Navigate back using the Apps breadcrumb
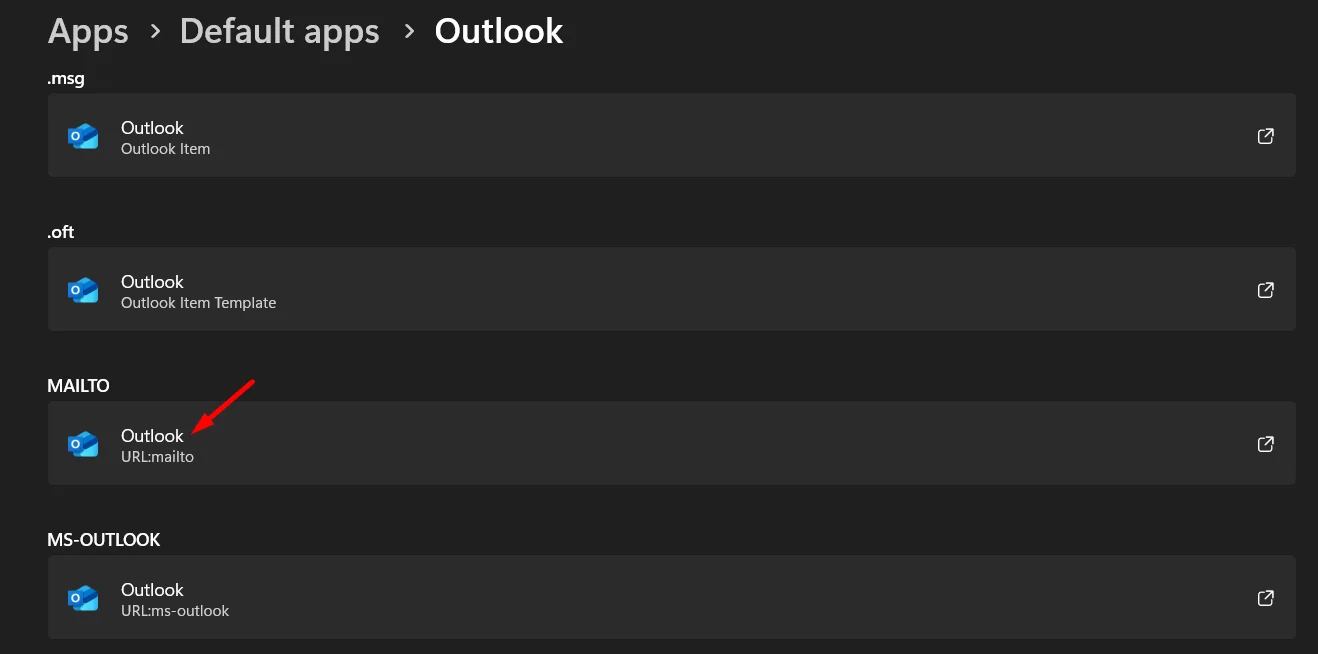The image size is (1318, 654). 87,31
